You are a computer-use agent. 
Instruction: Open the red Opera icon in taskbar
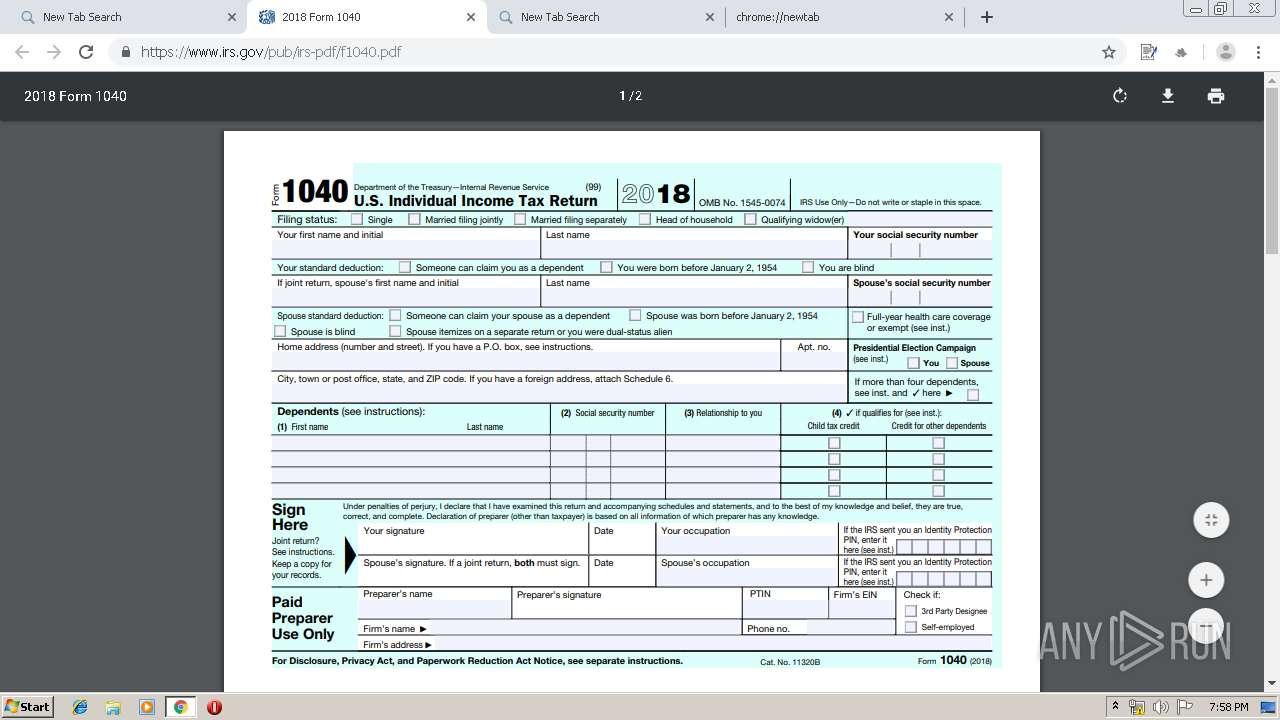[x=214, y=707]
